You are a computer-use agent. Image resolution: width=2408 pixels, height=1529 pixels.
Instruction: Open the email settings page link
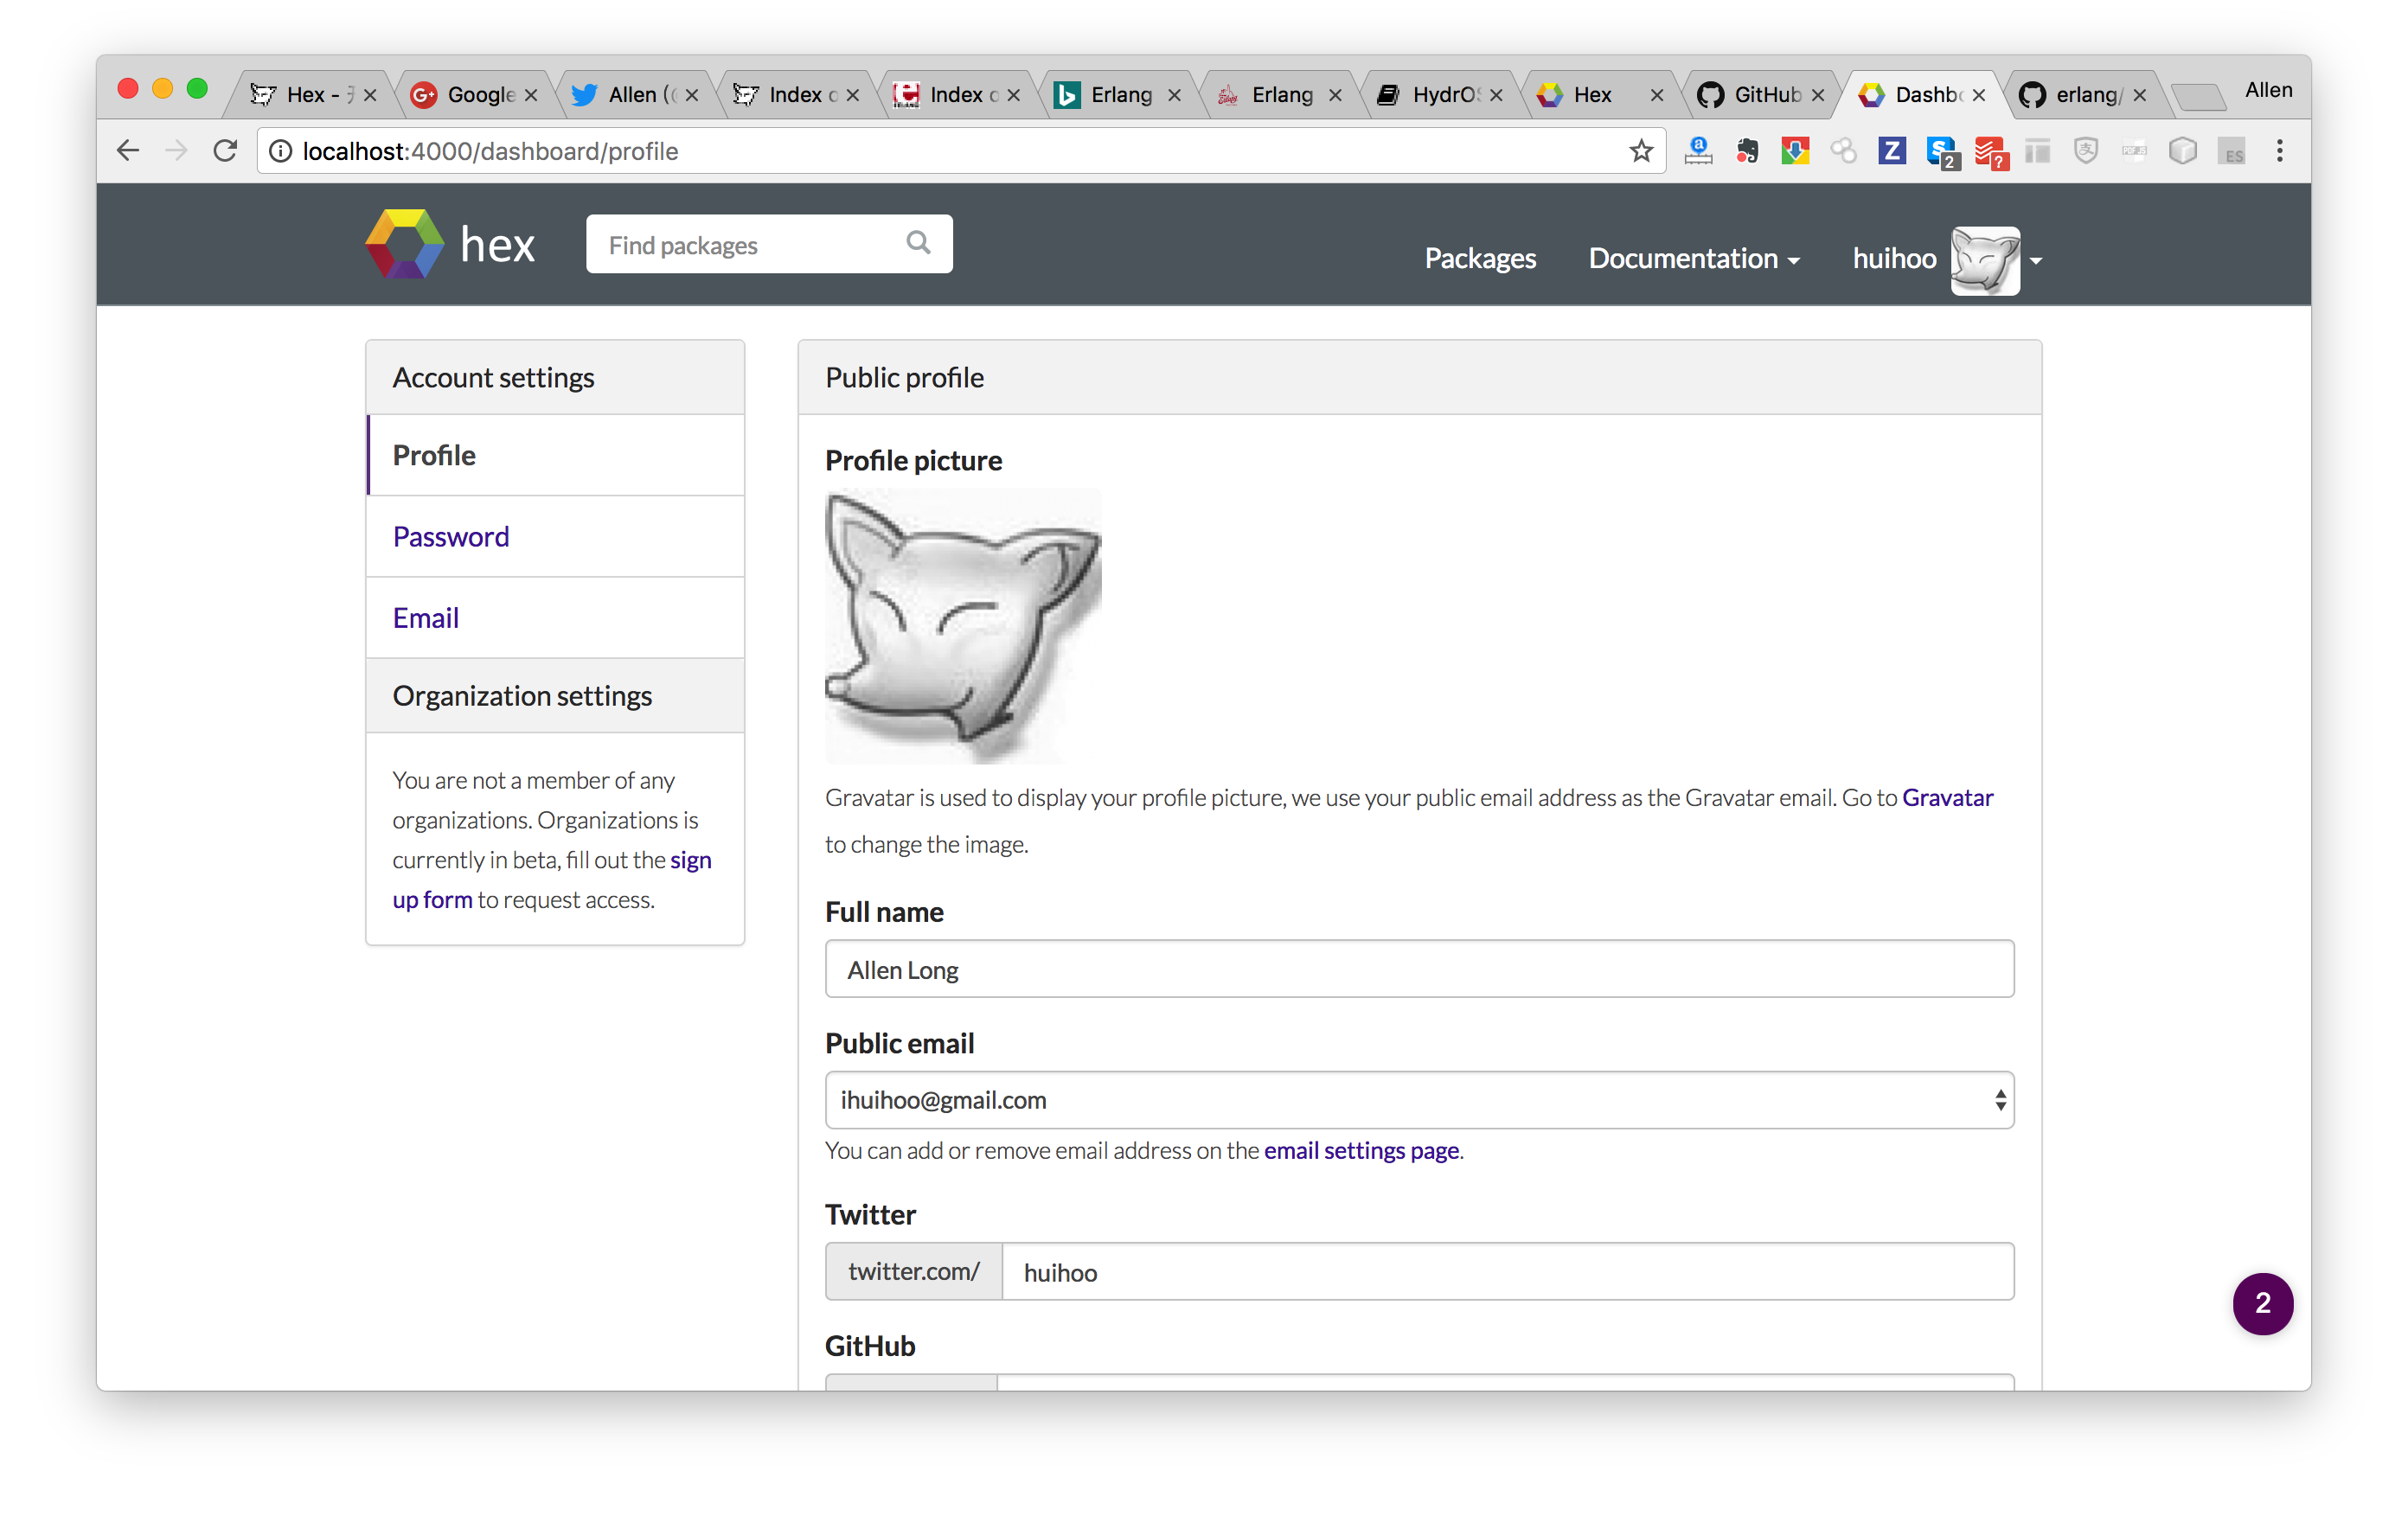coord(1360,1151)
